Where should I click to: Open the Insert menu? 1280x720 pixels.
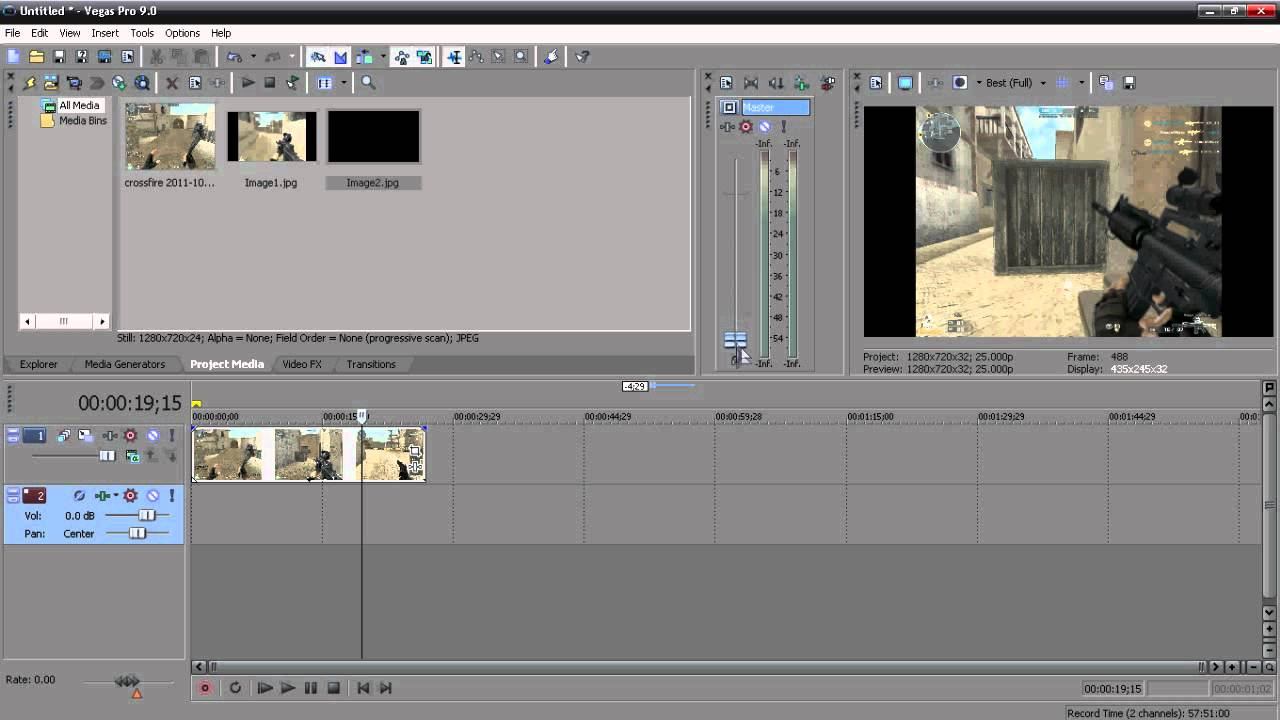pos(105,33)
